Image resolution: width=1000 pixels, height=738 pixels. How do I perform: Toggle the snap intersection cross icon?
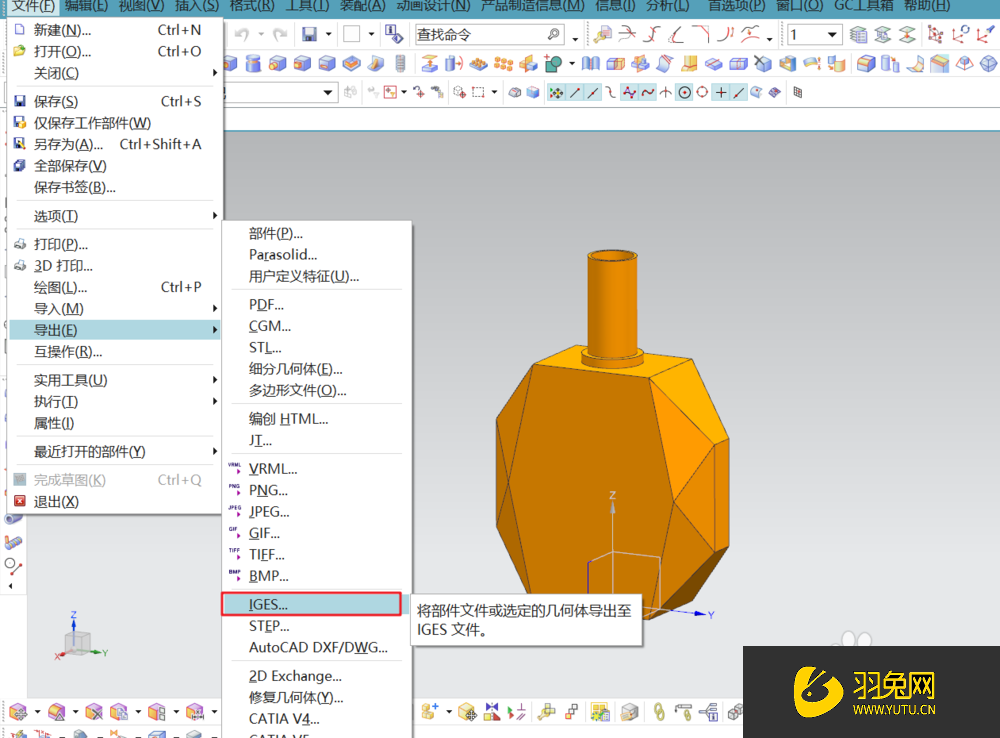(x=720, y=93)
